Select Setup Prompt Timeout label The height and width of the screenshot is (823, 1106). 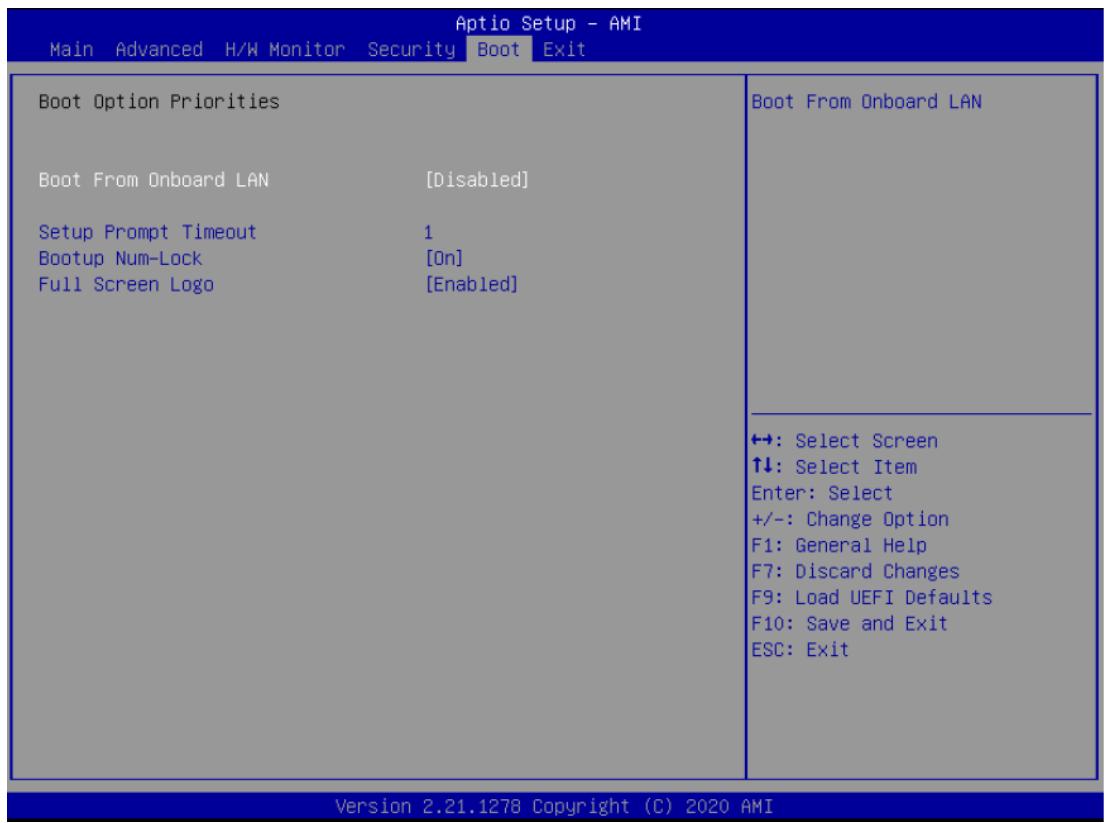[147, 232]
